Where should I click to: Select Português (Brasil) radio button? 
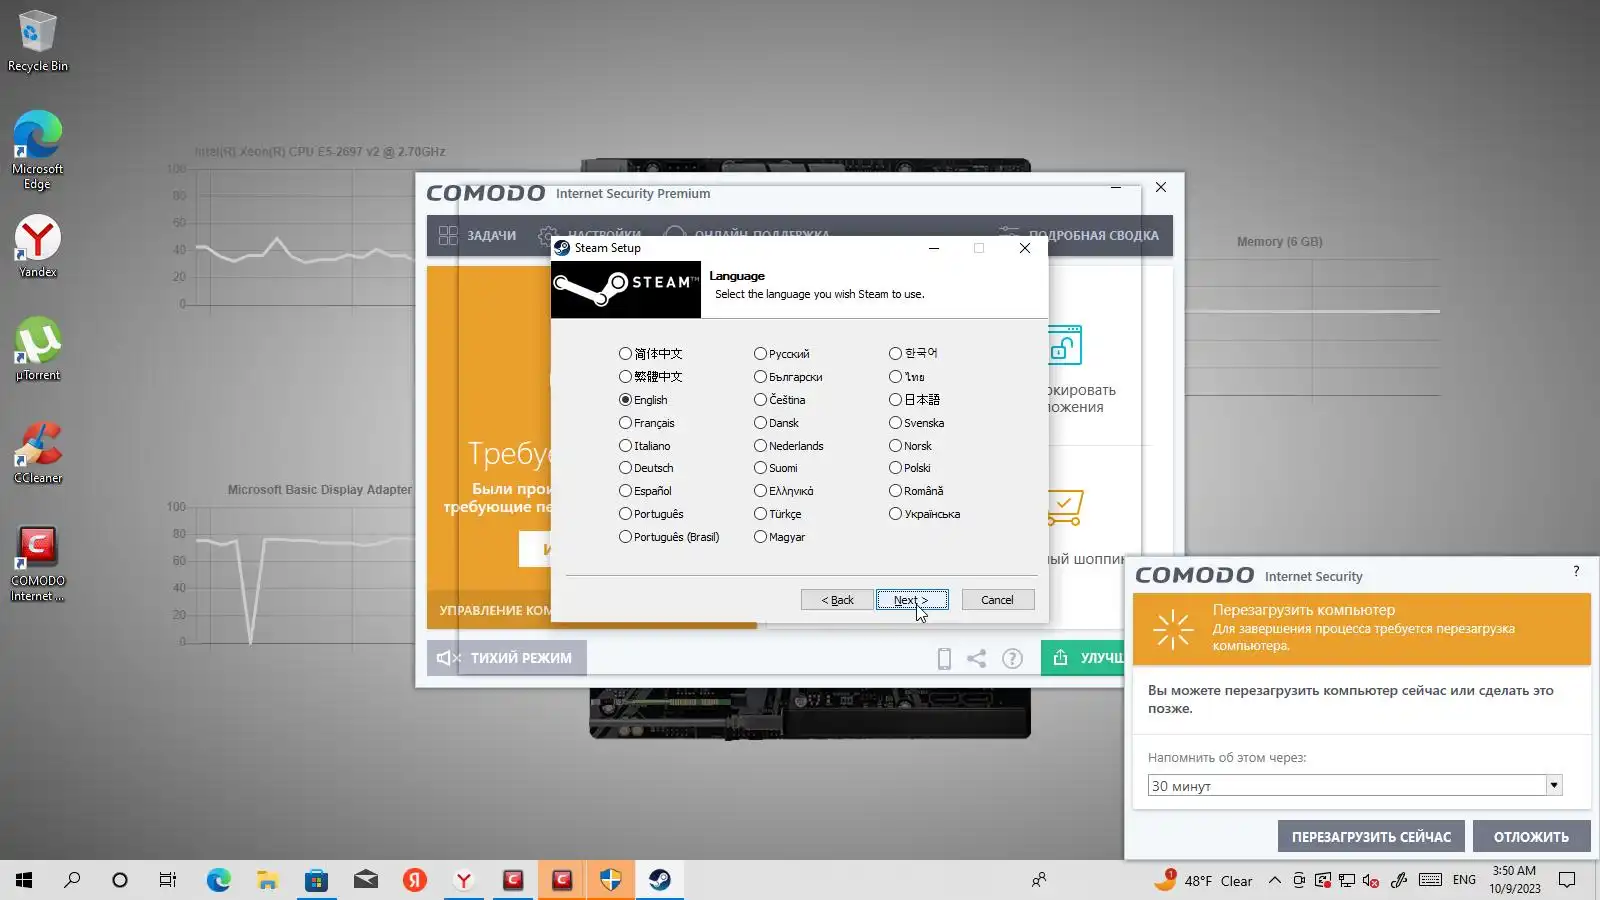point(669,537)
